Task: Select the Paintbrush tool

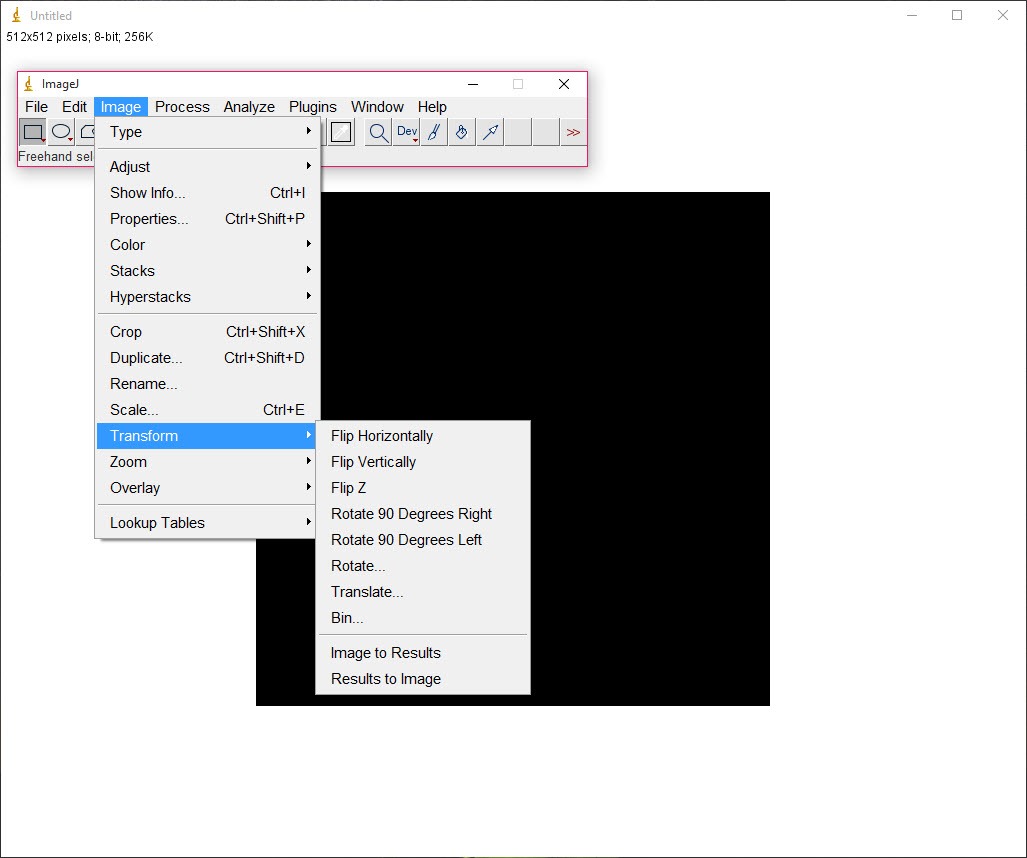Action: point(434,132)
